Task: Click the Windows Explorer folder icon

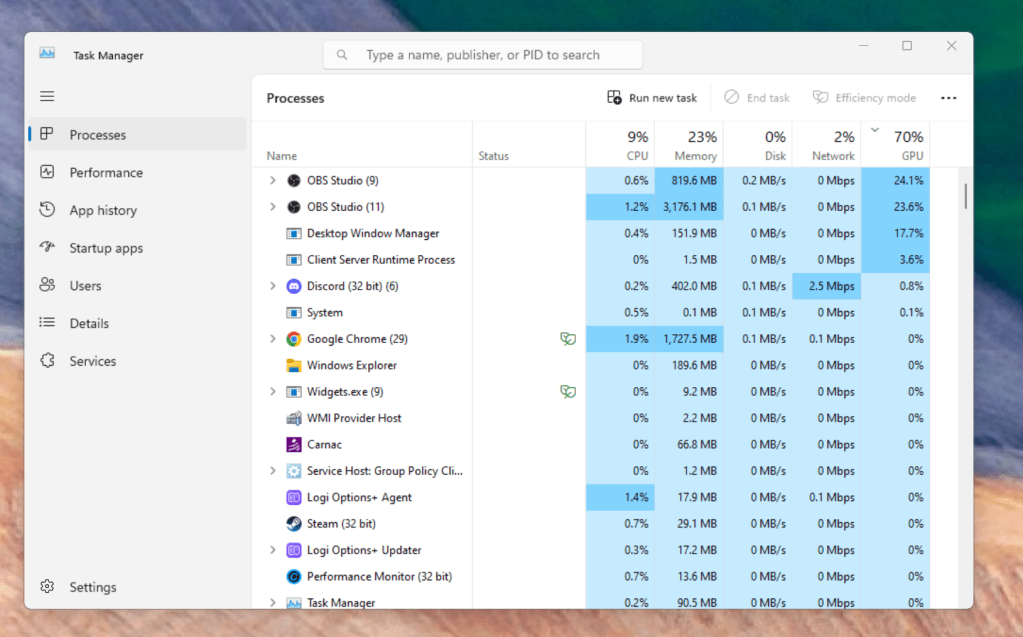Action: pos(294,365)
